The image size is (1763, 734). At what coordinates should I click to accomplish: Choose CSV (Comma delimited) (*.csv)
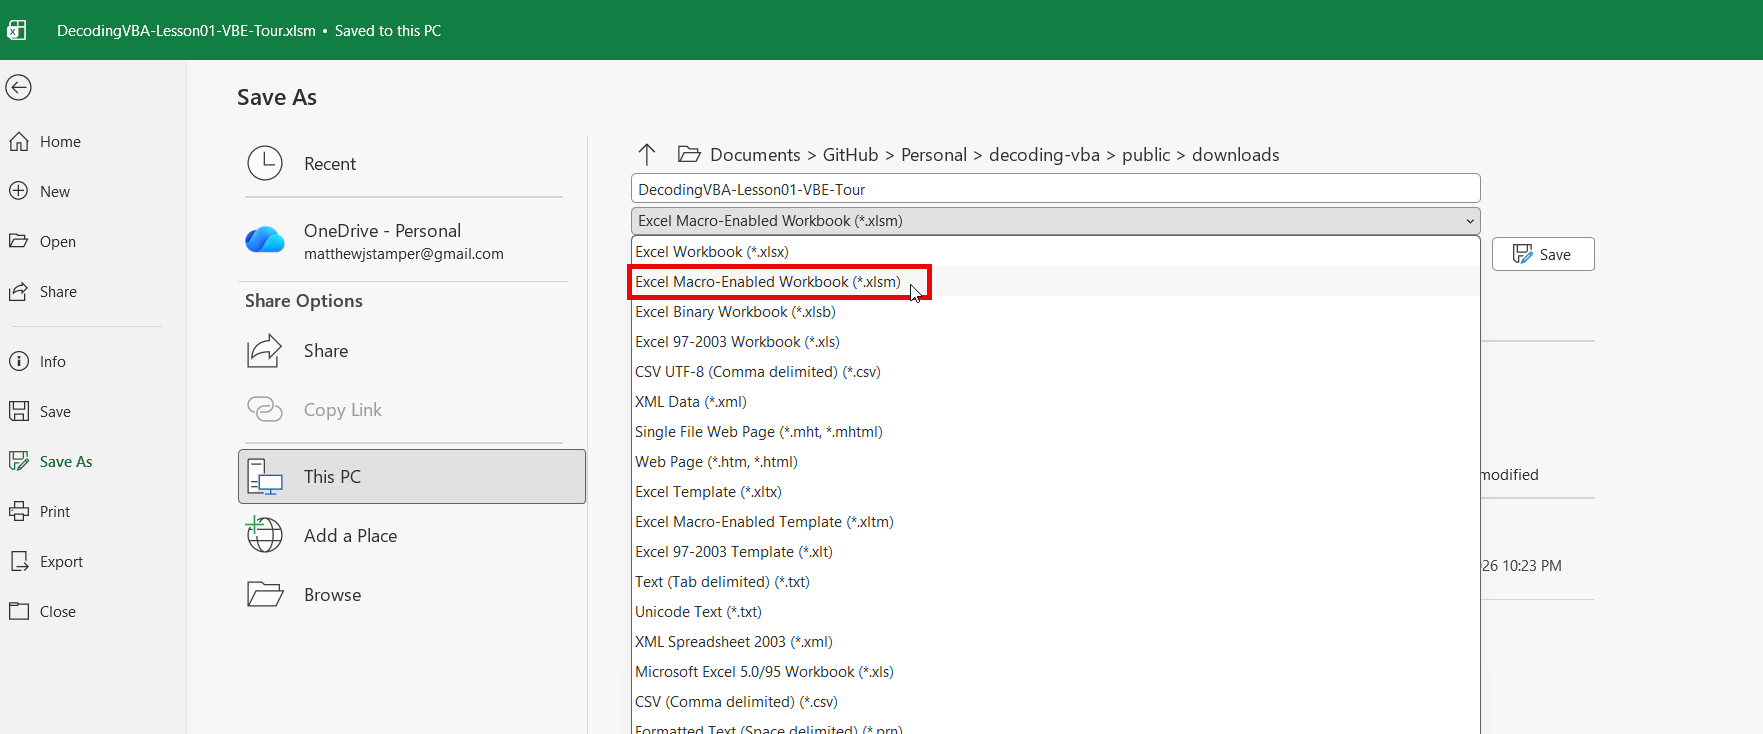(1055, 702)
